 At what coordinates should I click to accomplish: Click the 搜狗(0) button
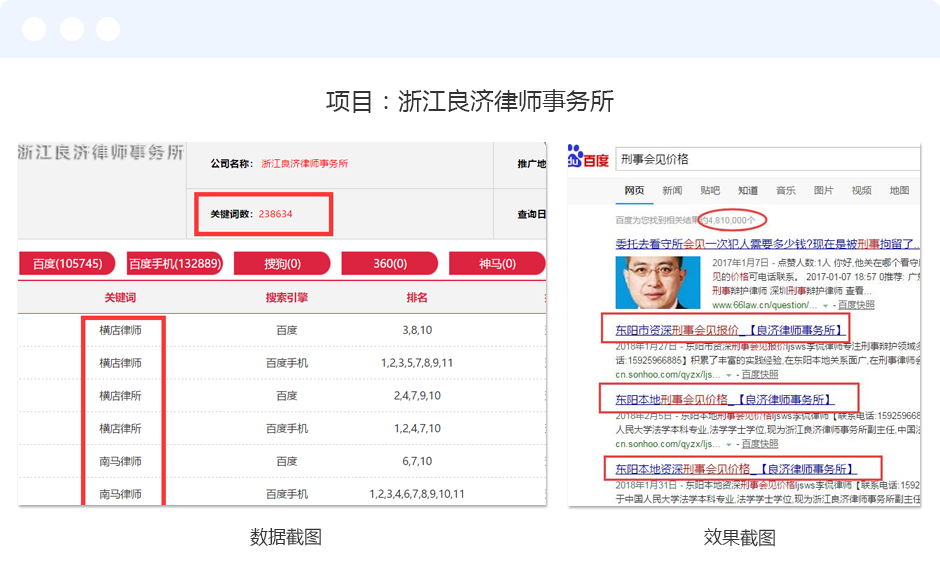(x=282, y=264)
